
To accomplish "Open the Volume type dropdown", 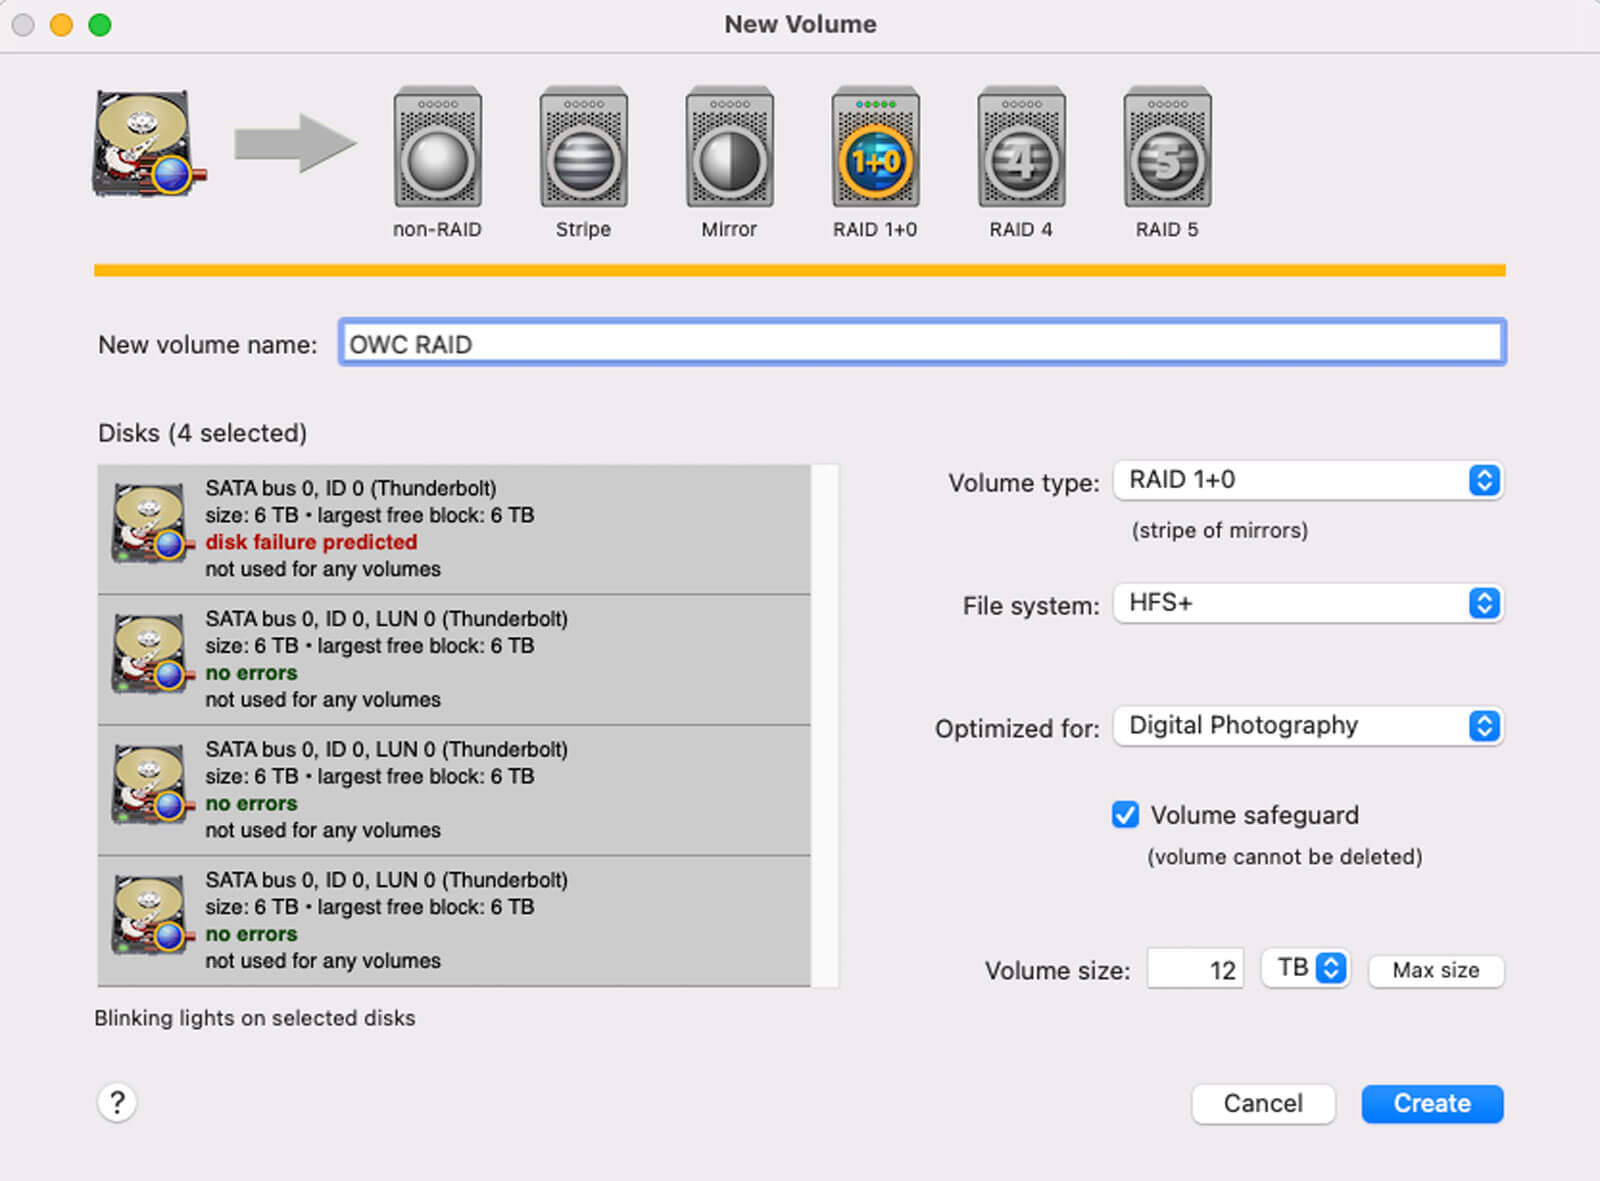I will pos(1307,480).
